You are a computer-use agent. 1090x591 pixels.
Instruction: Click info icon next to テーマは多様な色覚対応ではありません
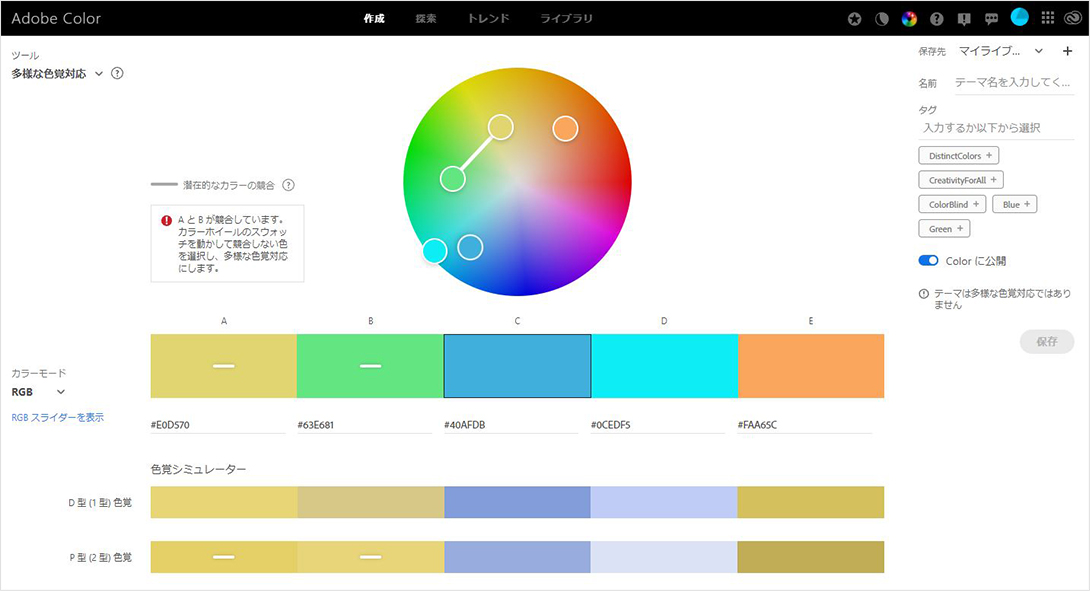click(924, 293)
